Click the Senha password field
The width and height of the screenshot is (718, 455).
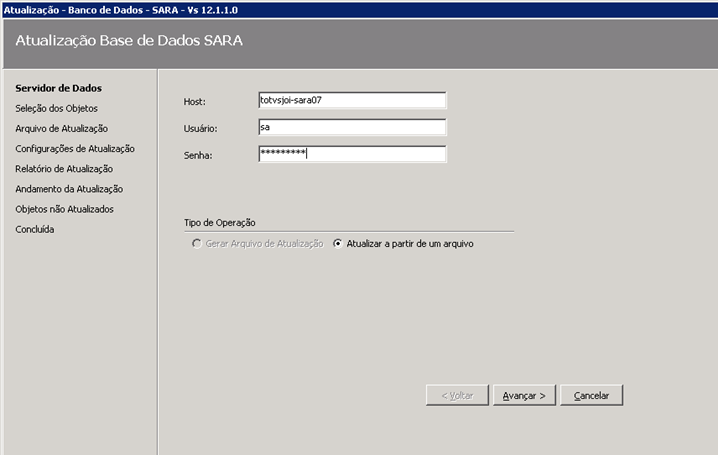point(352,154)
